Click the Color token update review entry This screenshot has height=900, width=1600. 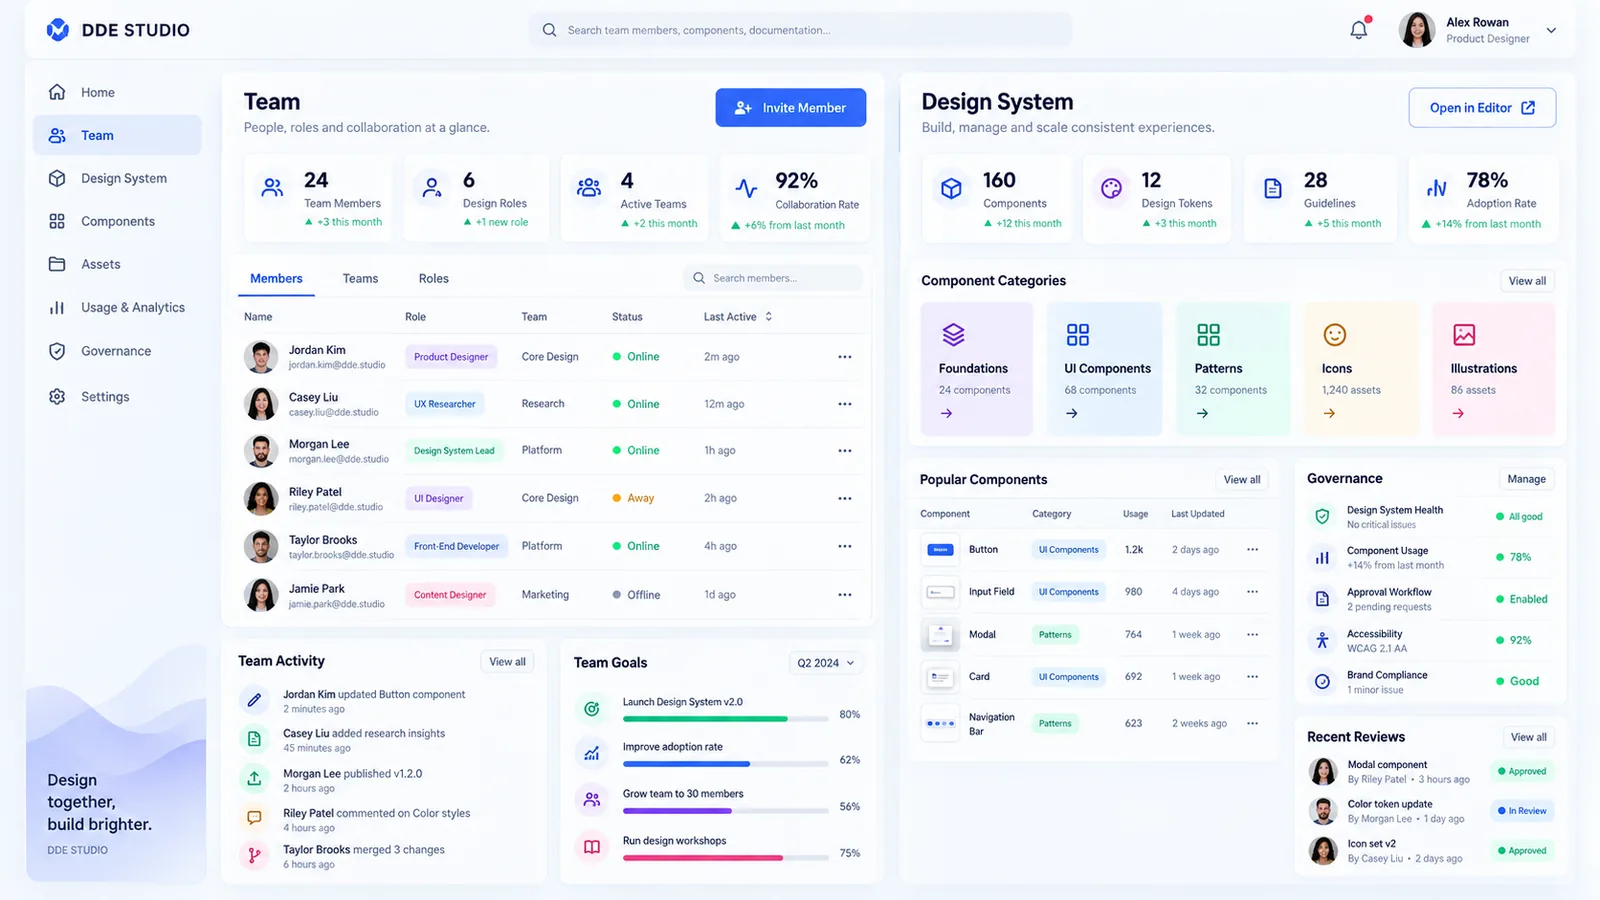(1430, 811)
